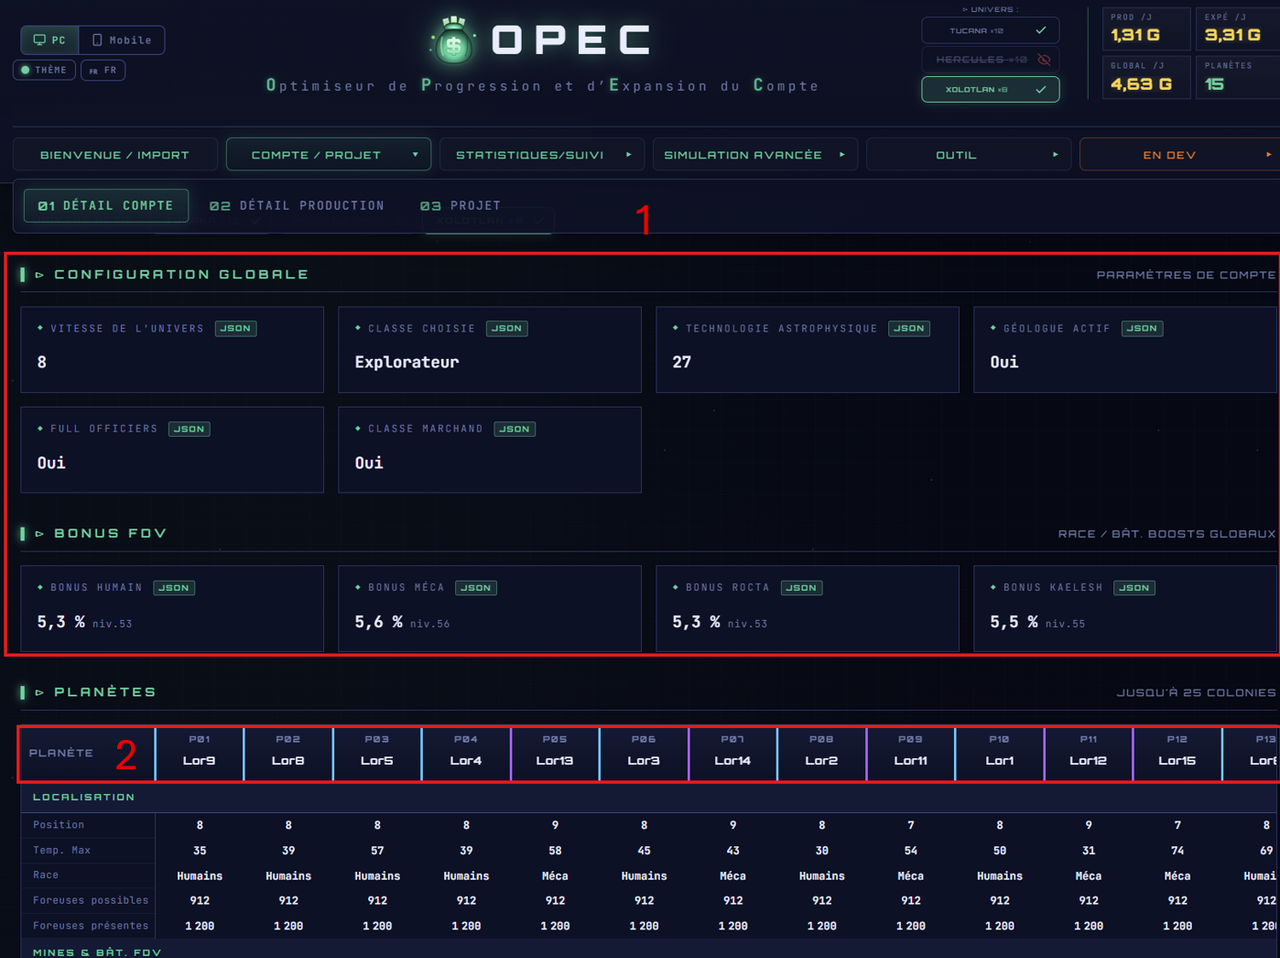This screenshot has height=958, width=1280.
Task: Click Temp. Max value 74 for P12
Action: tap(1178, 851)
